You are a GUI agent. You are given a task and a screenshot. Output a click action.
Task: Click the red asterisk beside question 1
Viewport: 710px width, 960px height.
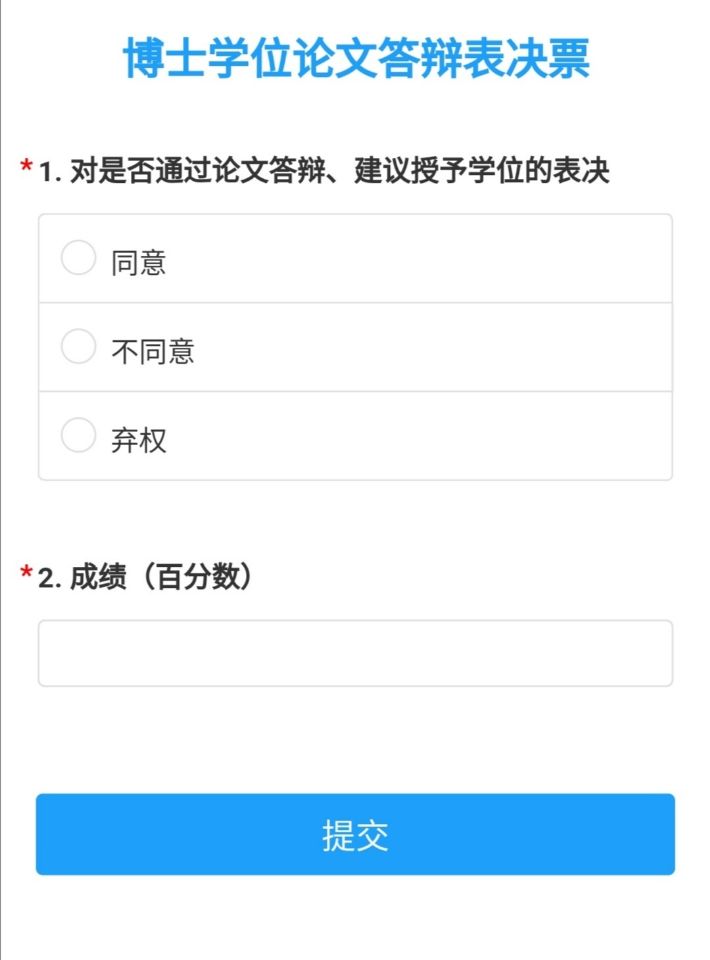(x=26, y=168)
